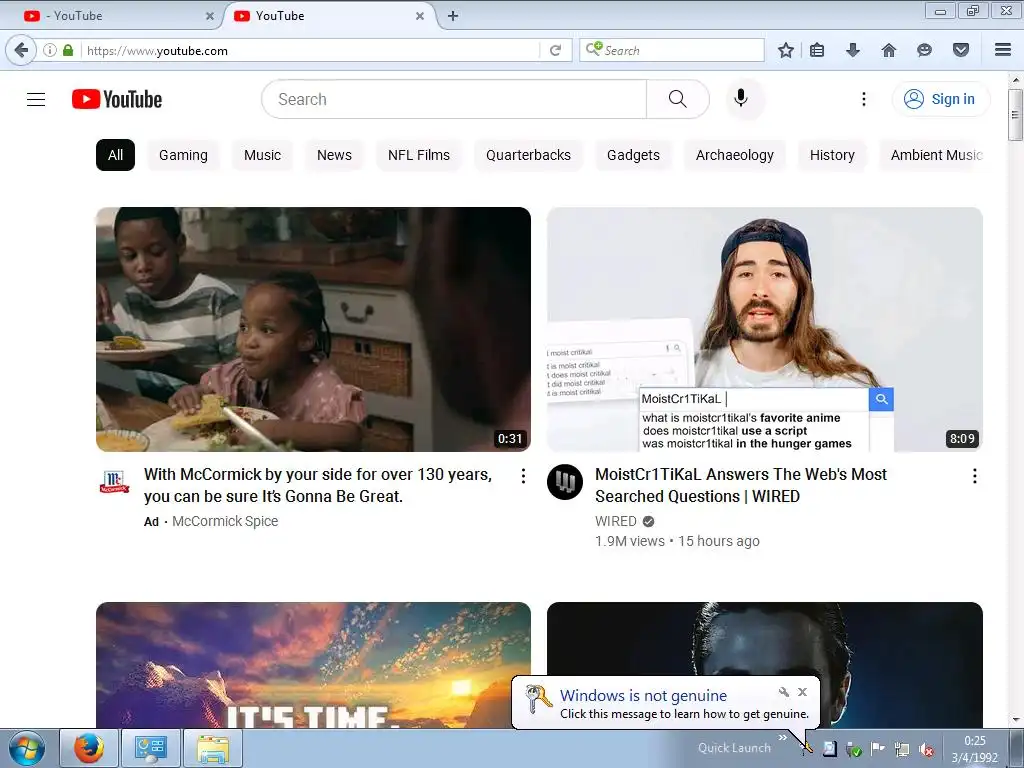The height and width of the screenshot is (768, 1024).
Task: Click the WIRED channel name link
Action: click(616, 521)
